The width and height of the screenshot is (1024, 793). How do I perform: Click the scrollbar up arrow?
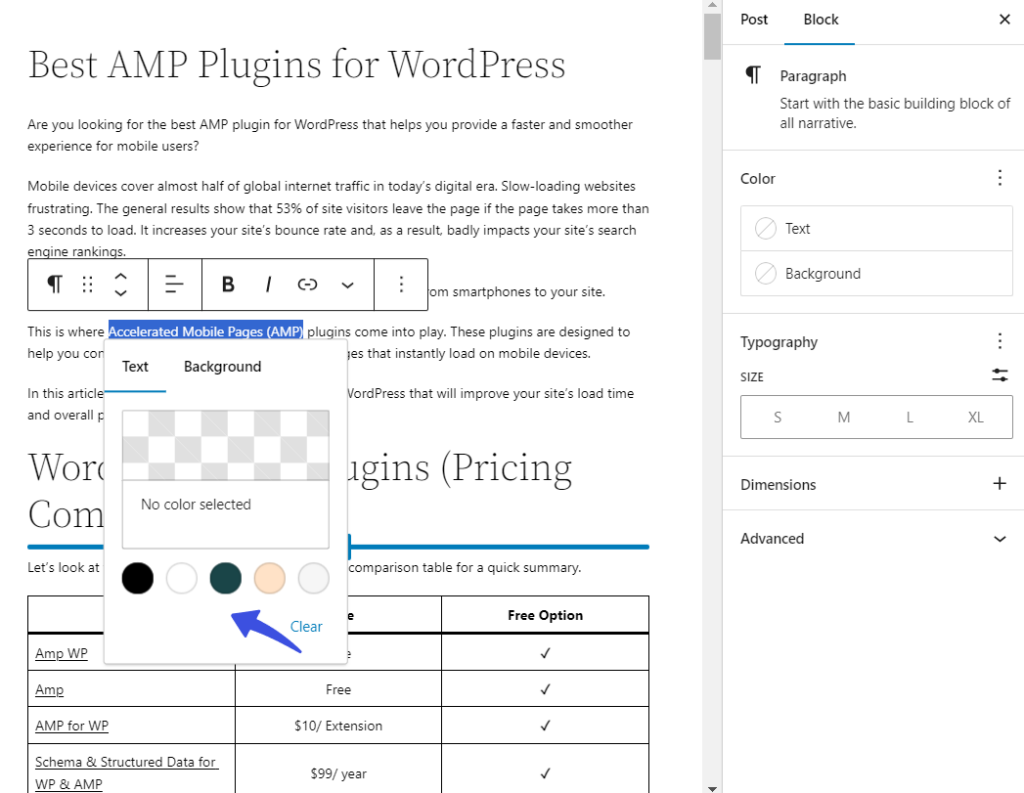[x=712, y=5]
